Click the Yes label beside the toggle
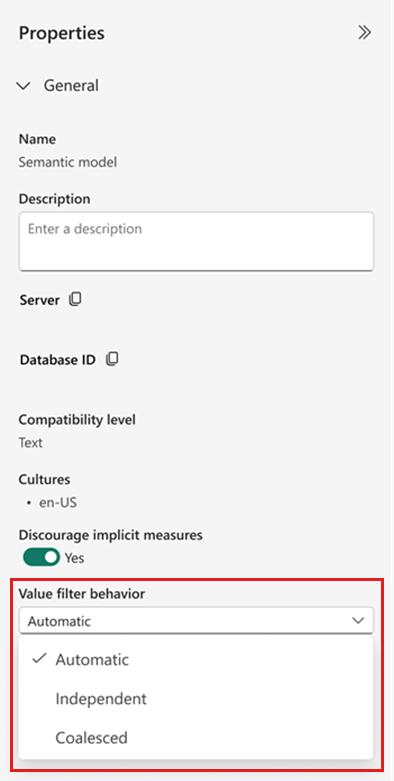This screenshot has height=781, width=394. (x=75, y=558)
